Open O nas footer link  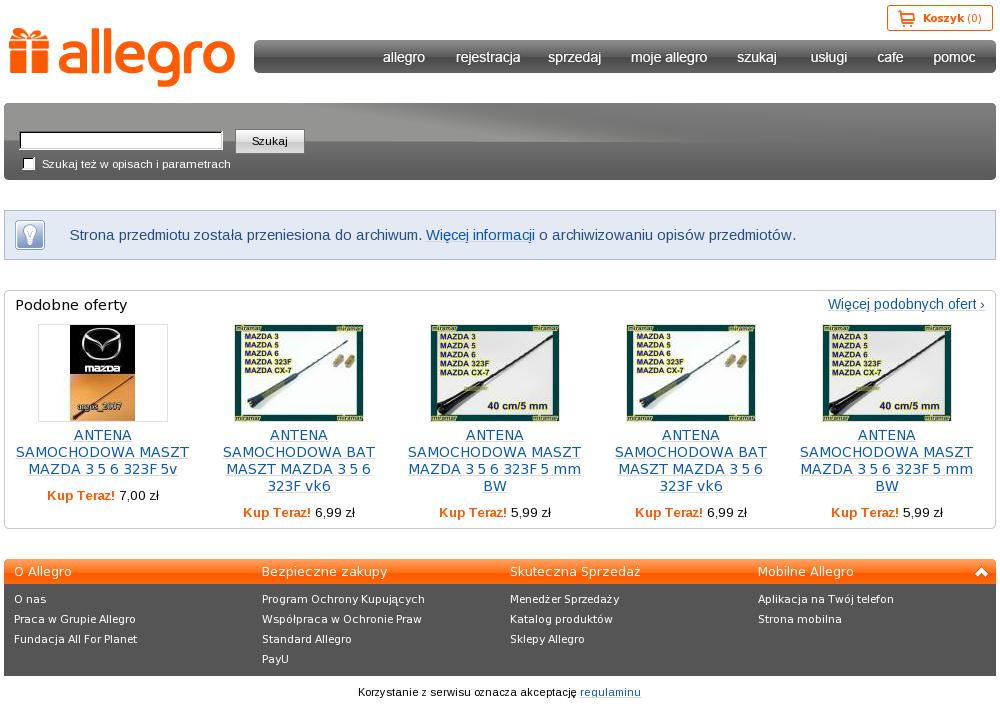[x=30, y=599]
